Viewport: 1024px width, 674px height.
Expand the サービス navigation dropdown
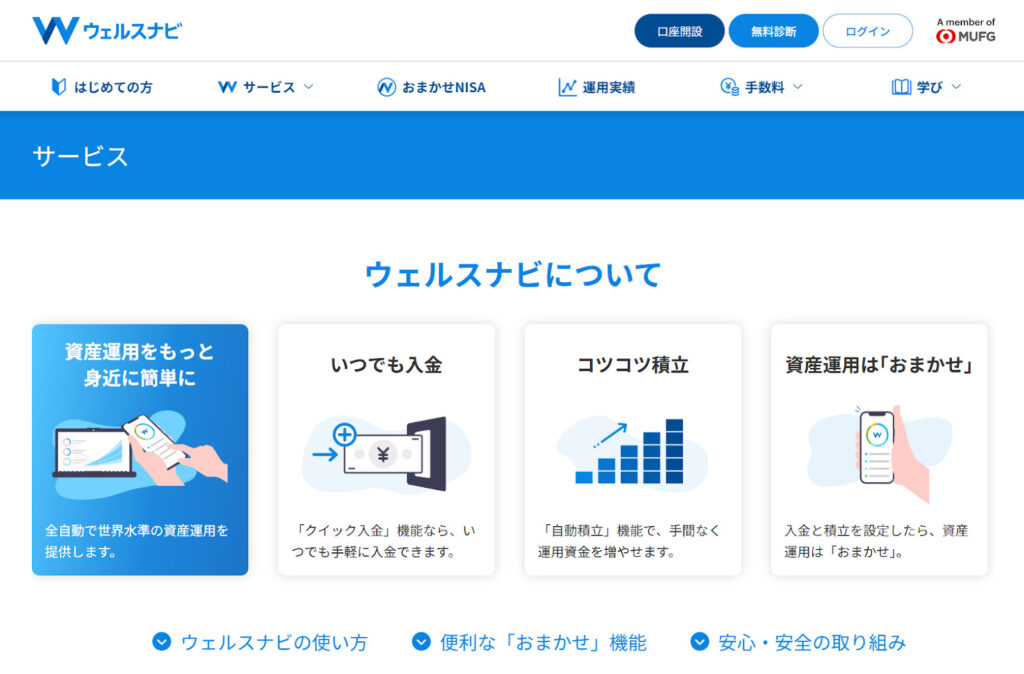[309, 87]
